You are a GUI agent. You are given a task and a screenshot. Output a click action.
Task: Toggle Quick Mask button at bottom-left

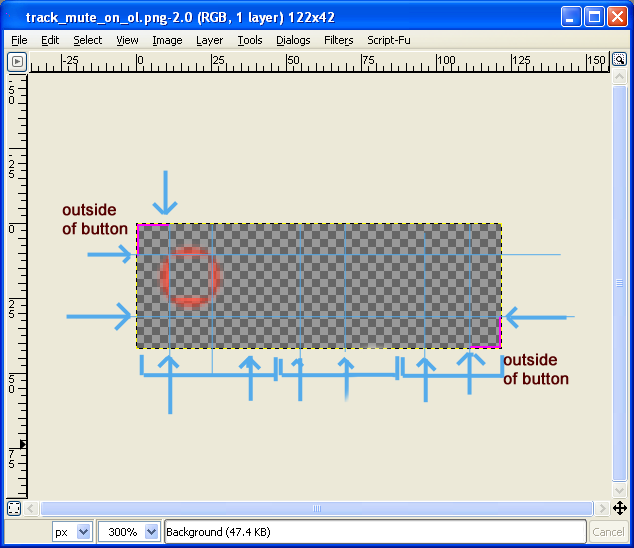click(x=14, y=508)
